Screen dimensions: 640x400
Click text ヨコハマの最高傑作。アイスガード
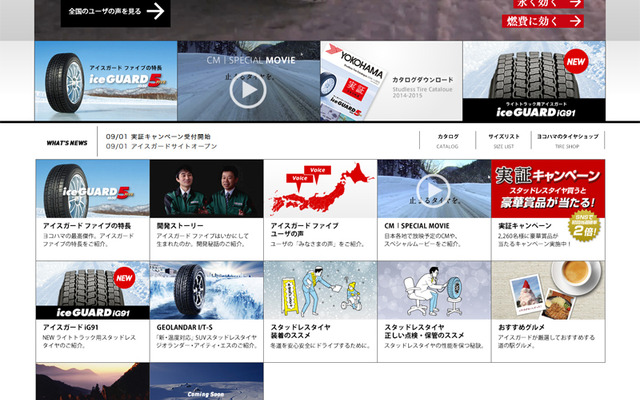click(89, 236)
